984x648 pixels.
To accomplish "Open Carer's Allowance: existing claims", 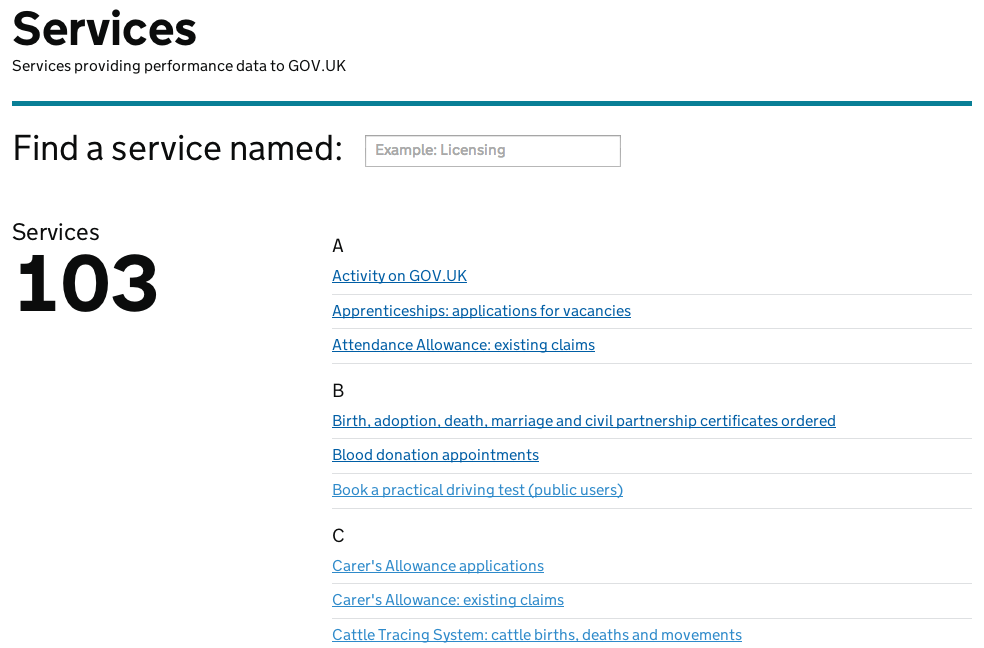I will click(x=448, y=600).
